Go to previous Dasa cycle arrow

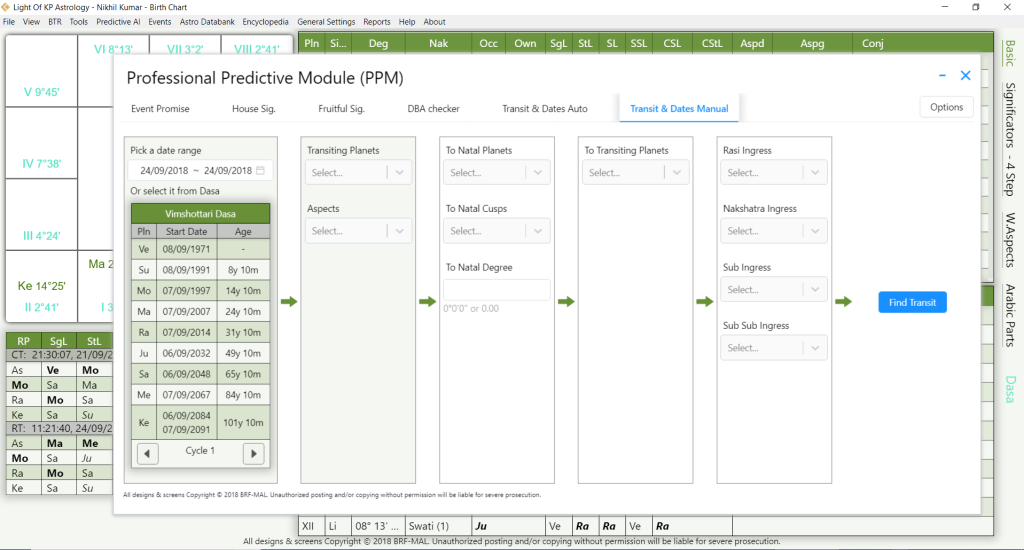148,453
